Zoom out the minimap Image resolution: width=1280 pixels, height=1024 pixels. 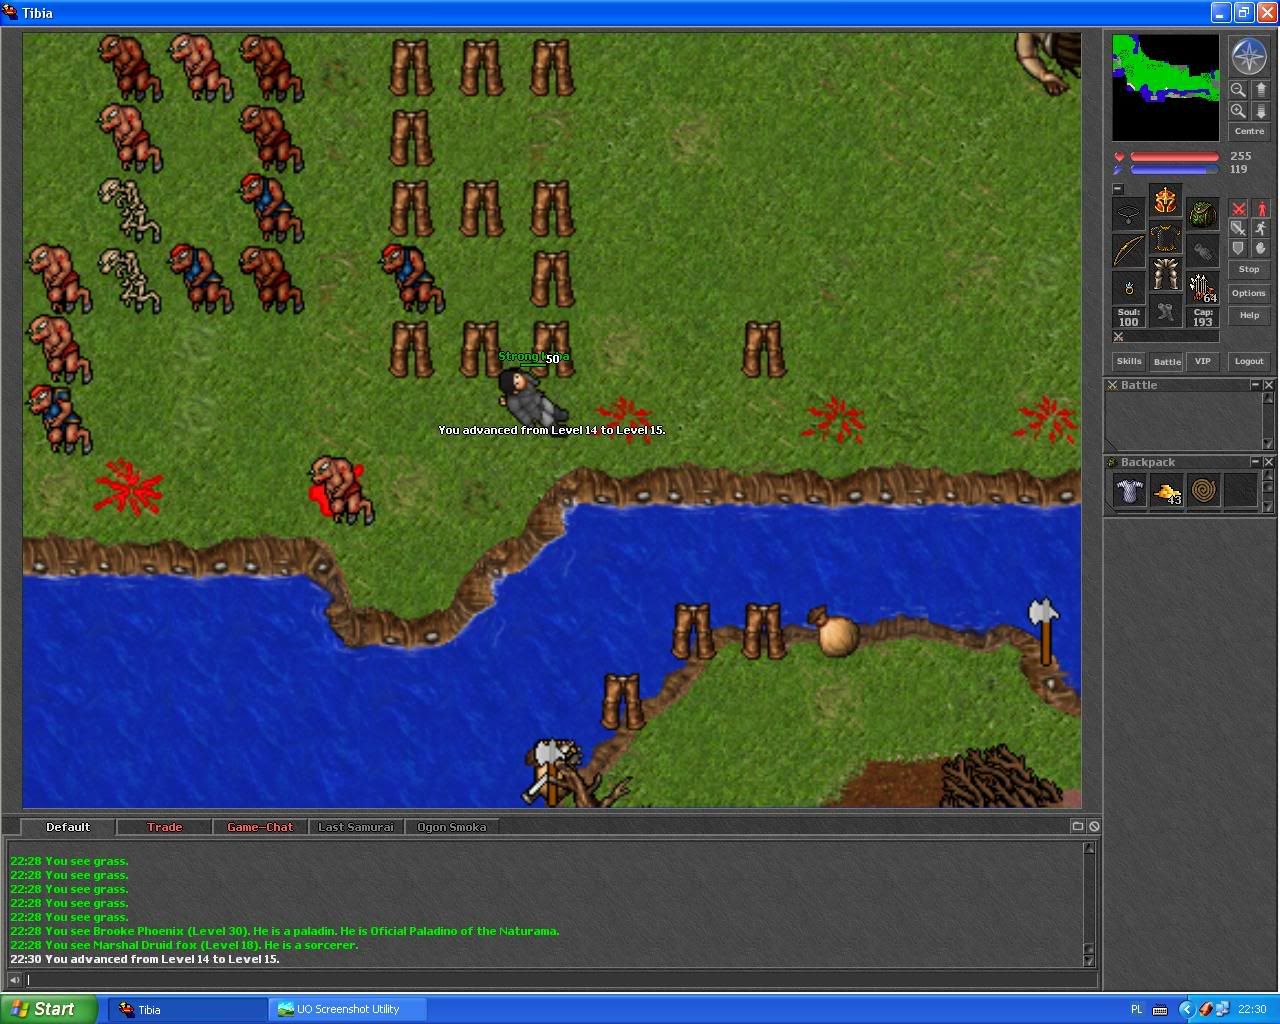click(1238, 89)
